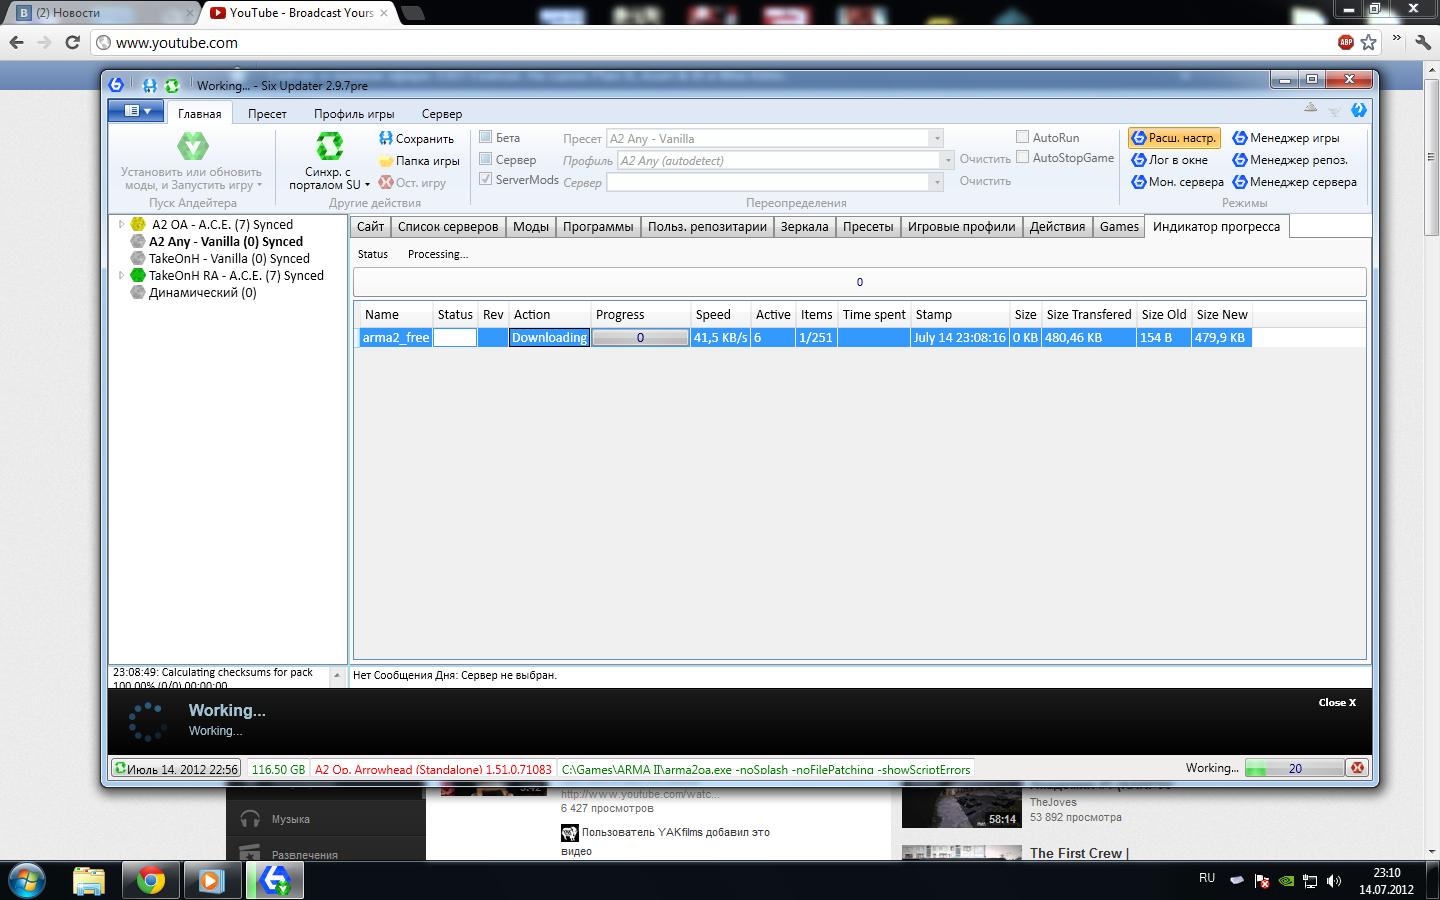Viewport: 1440px width, 900px height.
Task: Toggle the Бета checkbox
Action: tap(486, 137)
